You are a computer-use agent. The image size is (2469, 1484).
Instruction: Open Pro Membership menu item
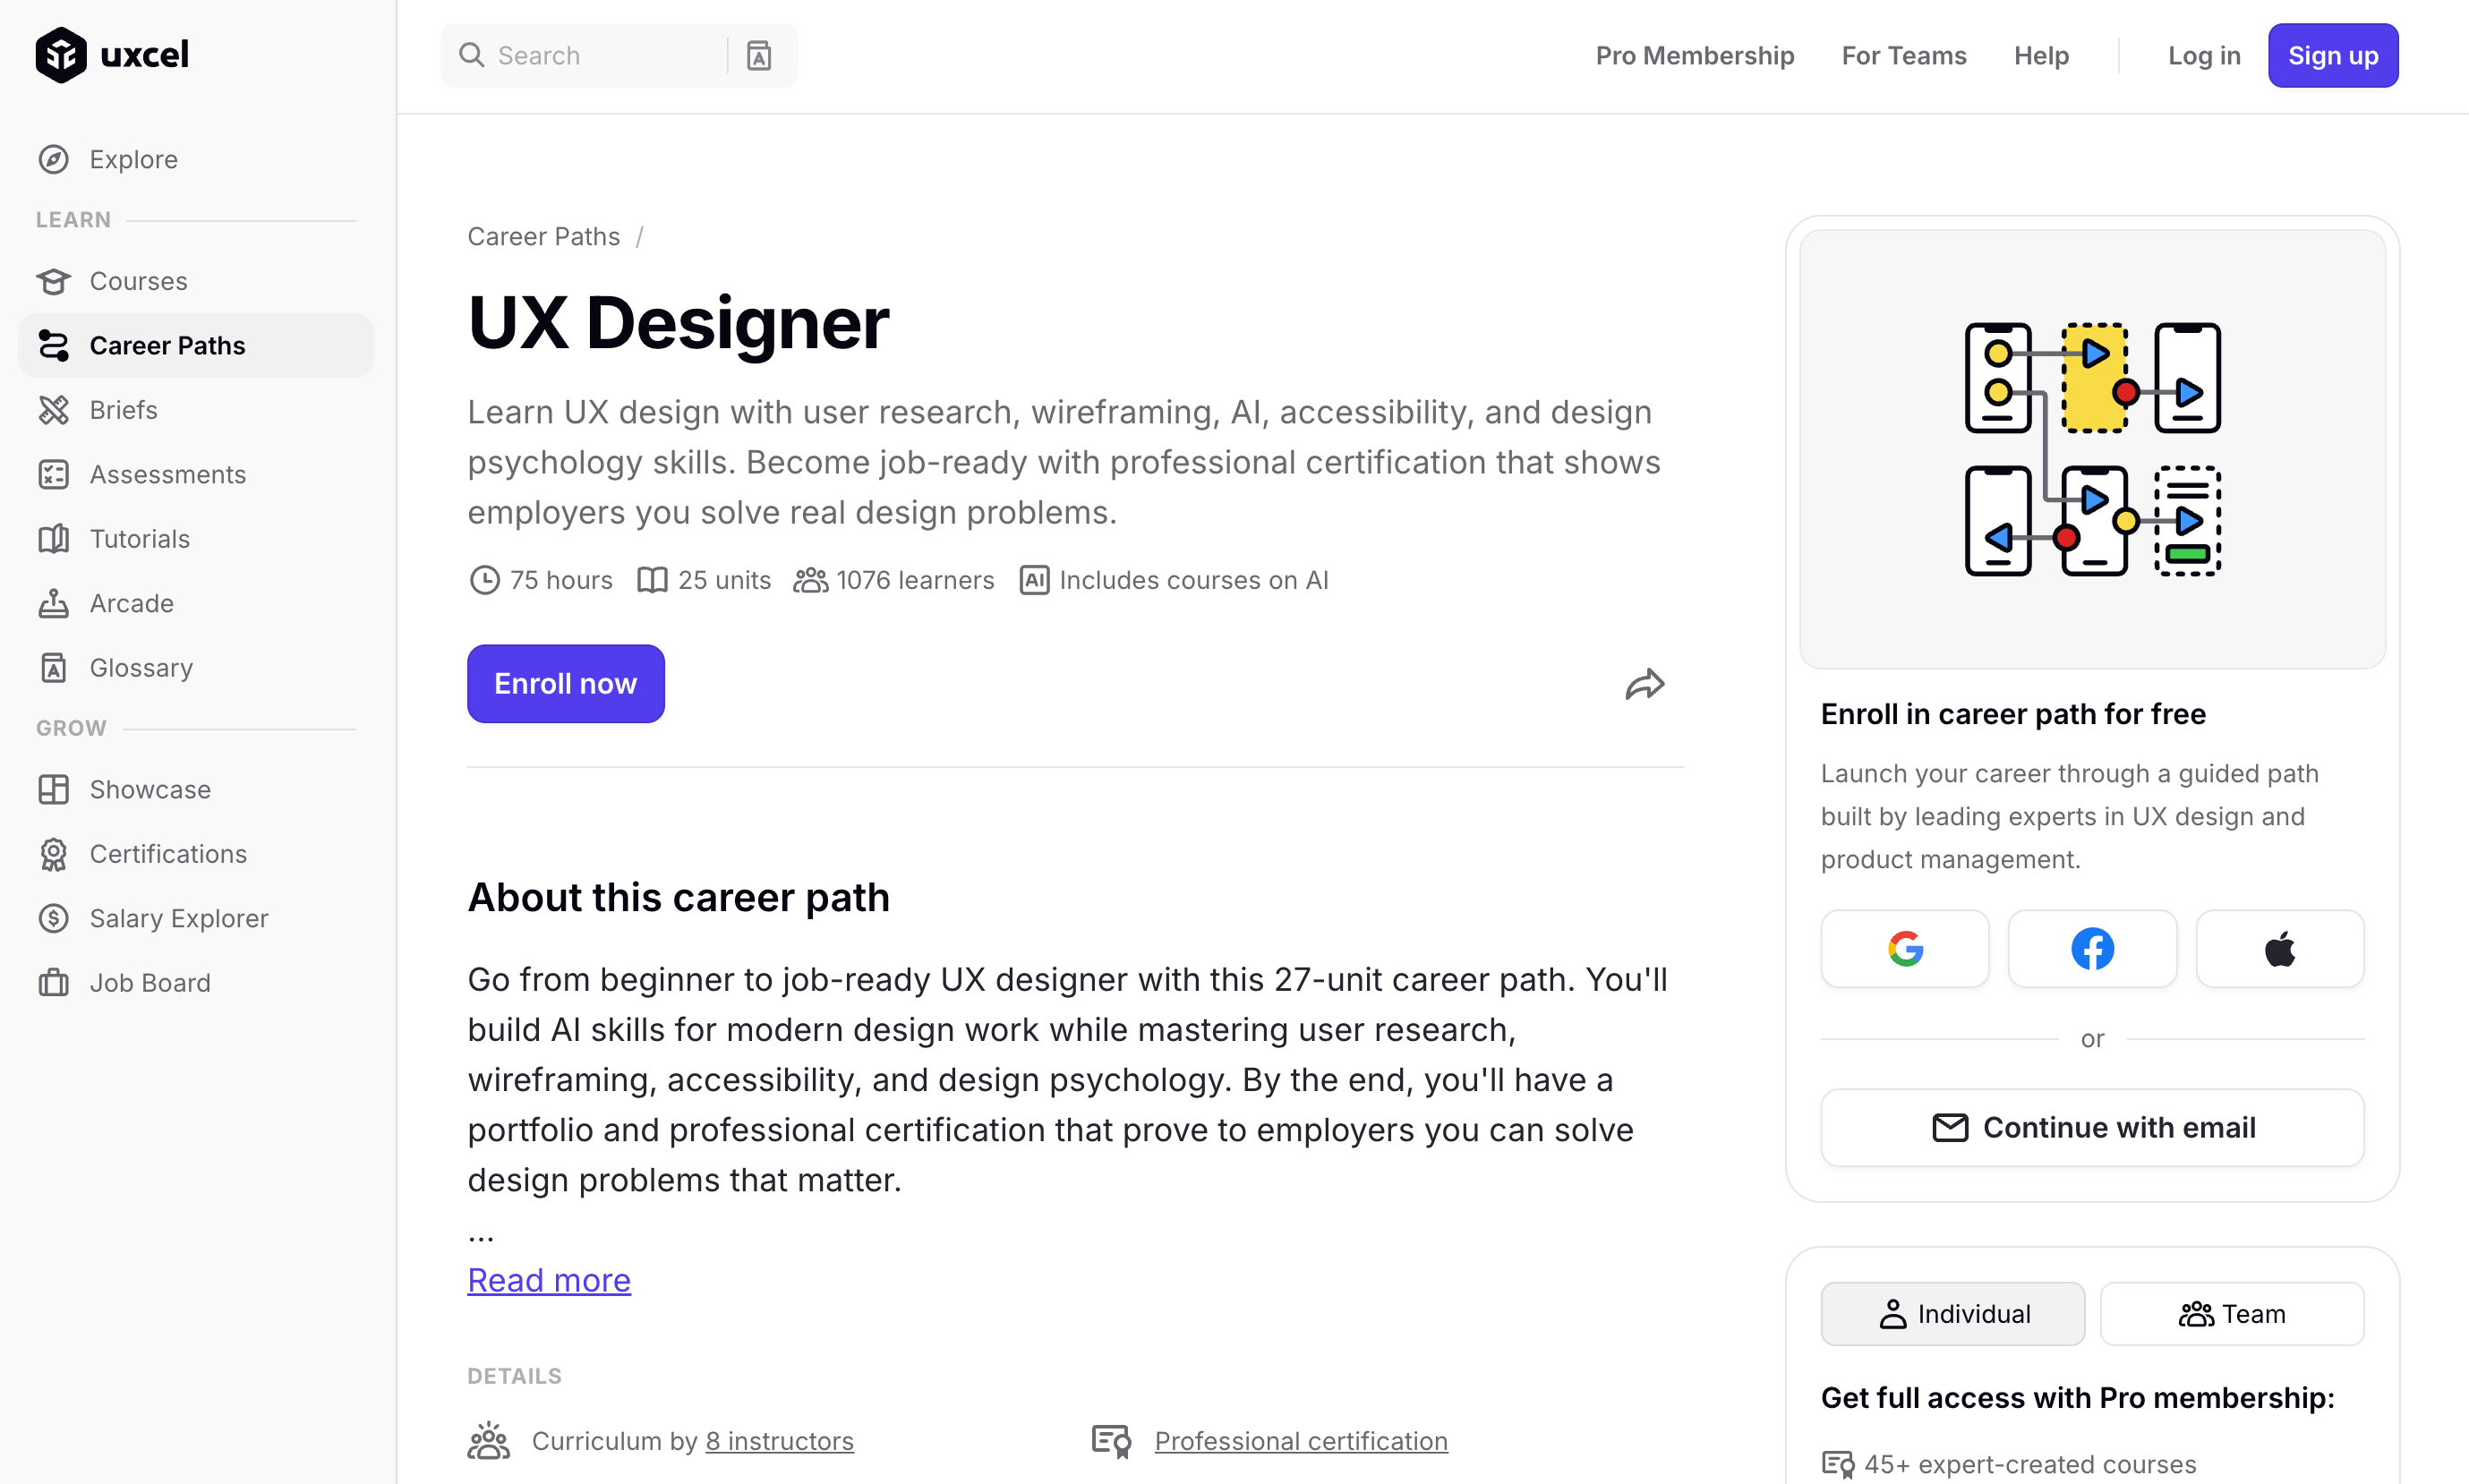click(x=1694, y=56)
